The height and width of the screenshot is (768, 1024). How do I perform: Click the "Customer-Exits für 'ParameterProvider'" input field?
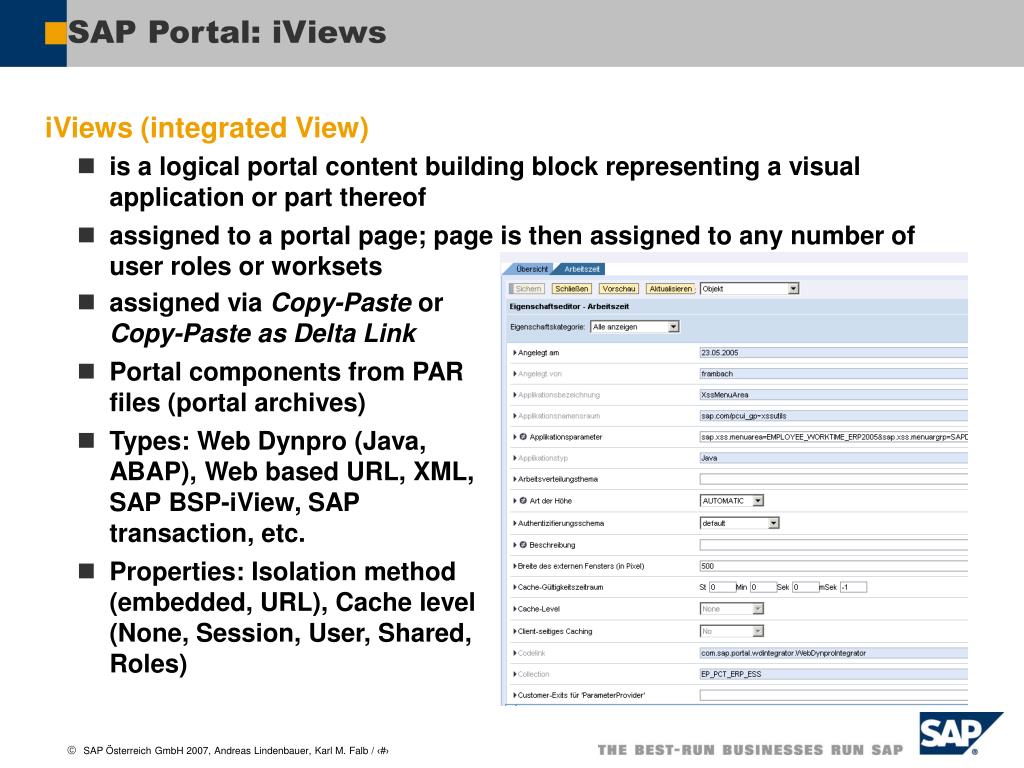[x=833, y=696]
